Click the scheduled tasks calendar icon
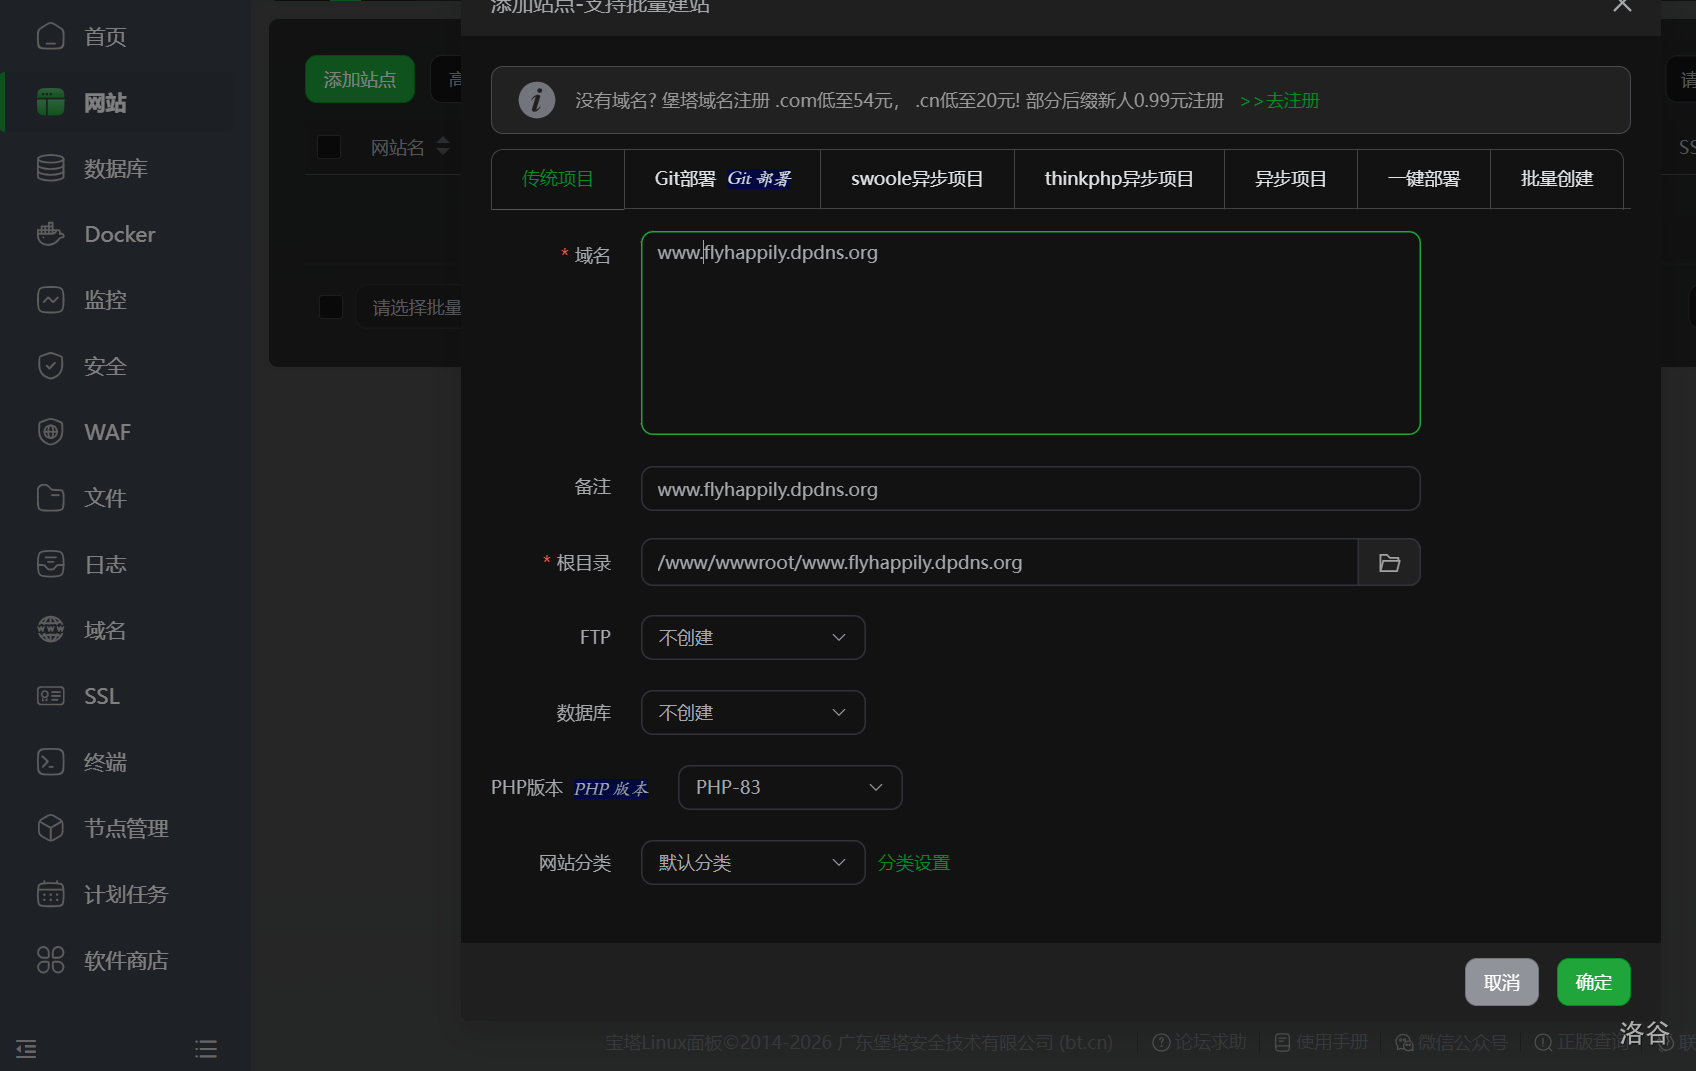 [50, 894]
